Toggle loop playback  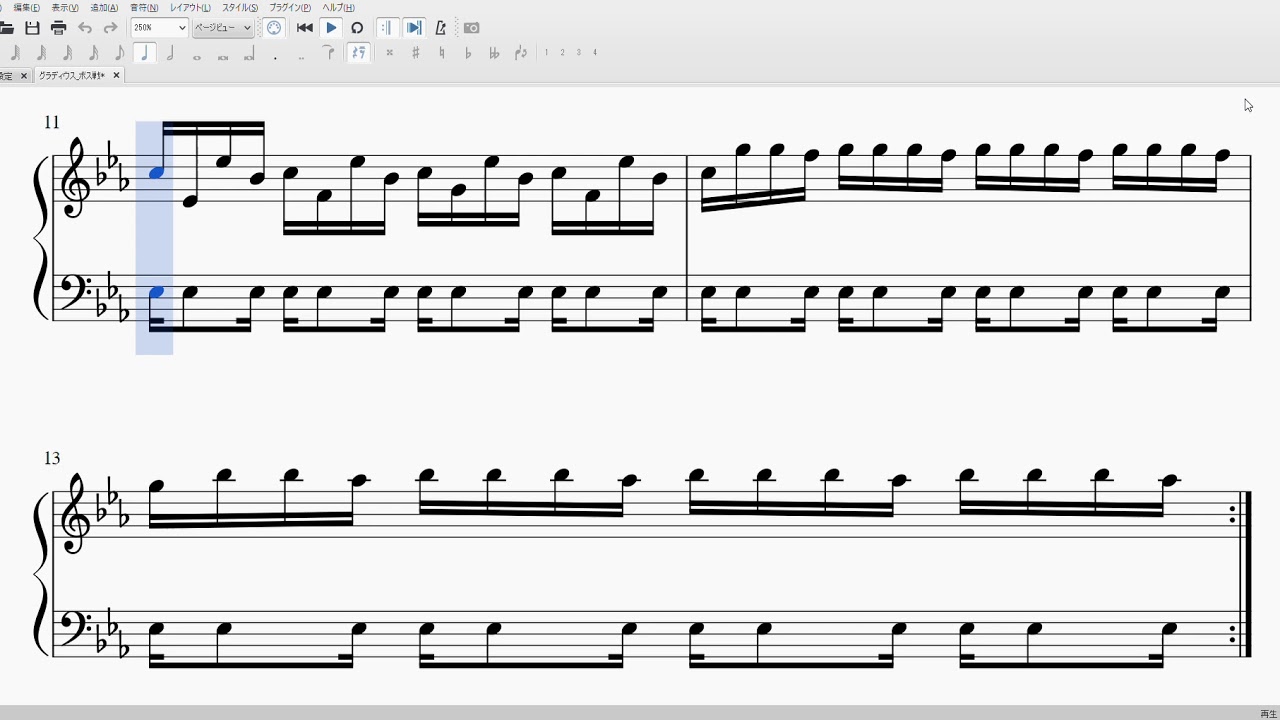point(357,28)
